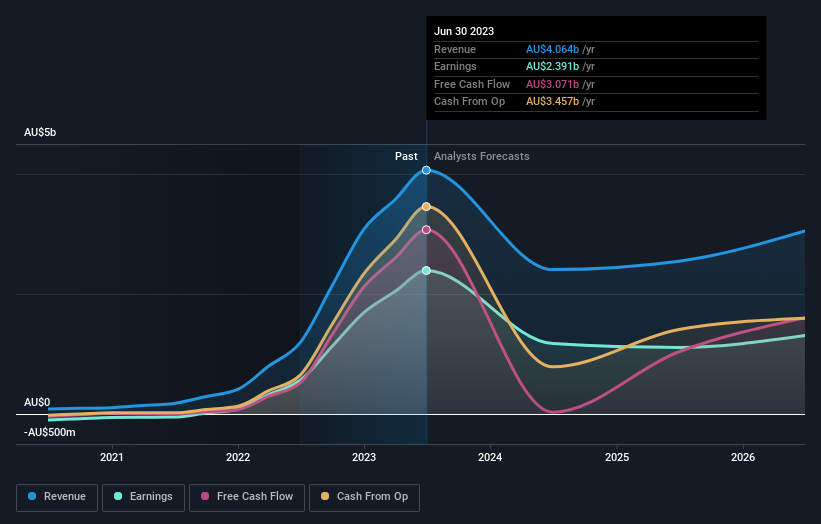
Task: Click the AU$3.457b cash from op value
Action: pyautogui.click(x=552, y=102)
